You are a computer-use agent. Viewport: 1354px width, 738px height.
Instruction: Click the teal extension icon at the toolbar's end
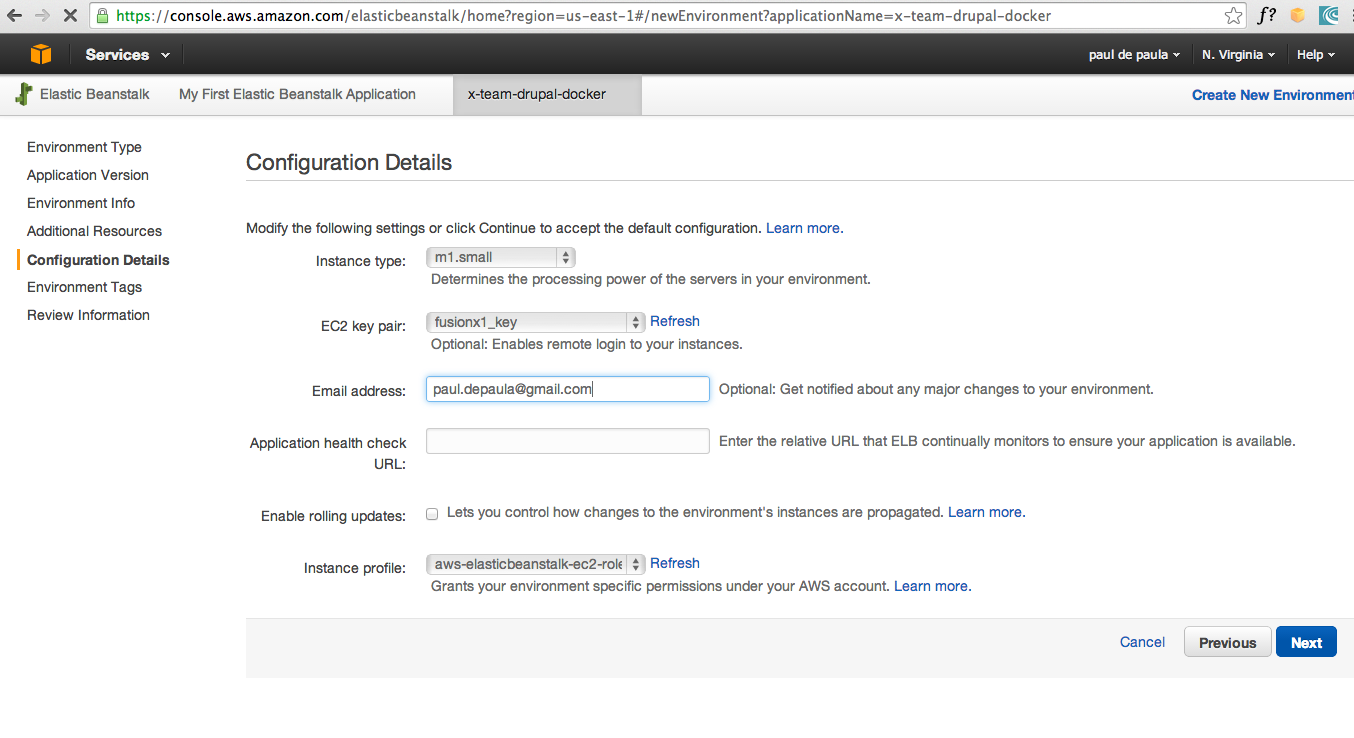1329,15
